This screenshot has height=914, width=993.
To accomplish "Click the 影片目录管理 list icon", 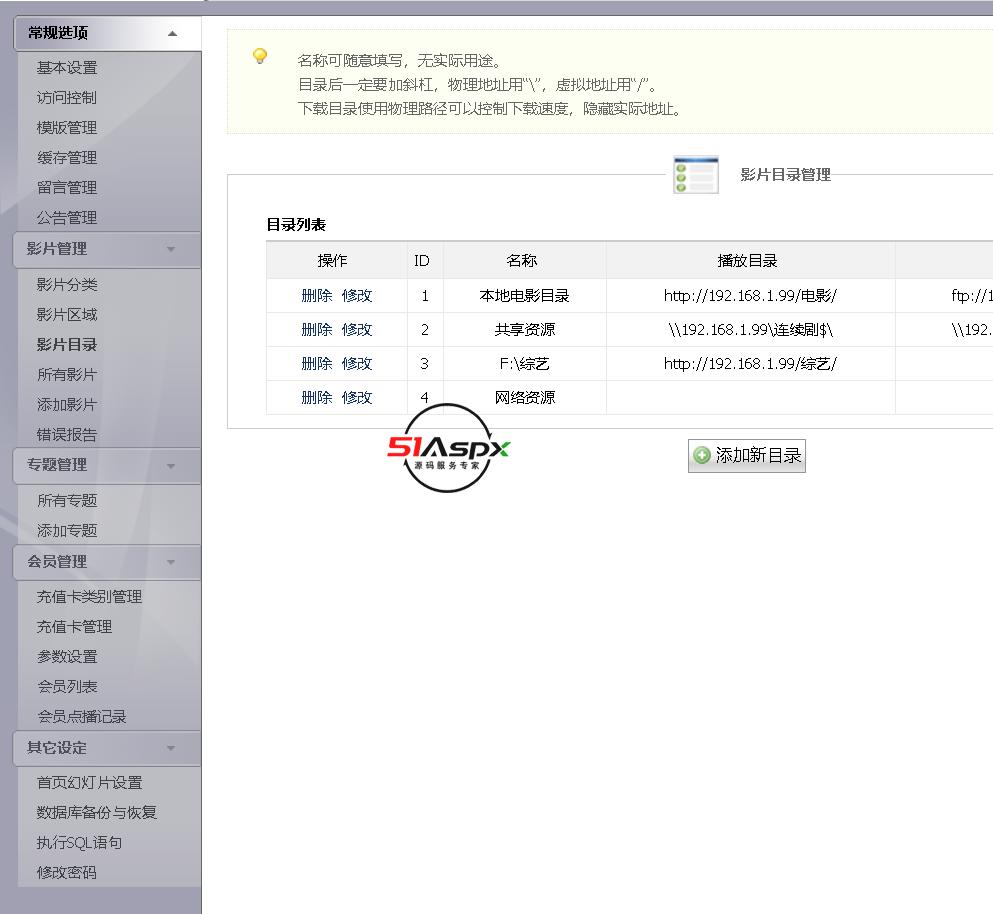I will coord(695,175).
